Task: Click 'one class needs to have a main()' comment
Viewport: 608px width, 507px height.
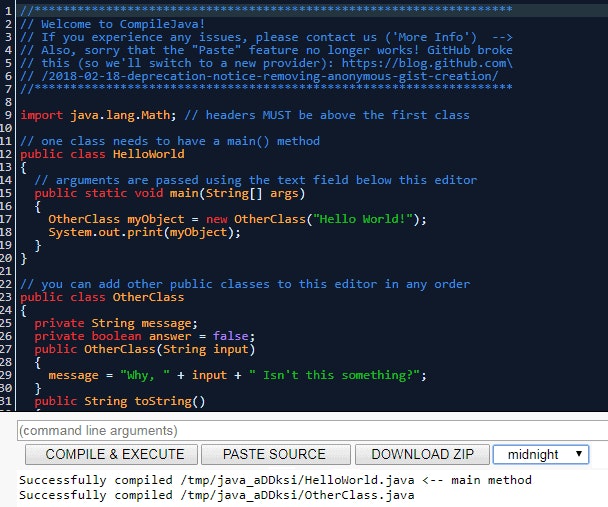Action: tap(170, 141)
